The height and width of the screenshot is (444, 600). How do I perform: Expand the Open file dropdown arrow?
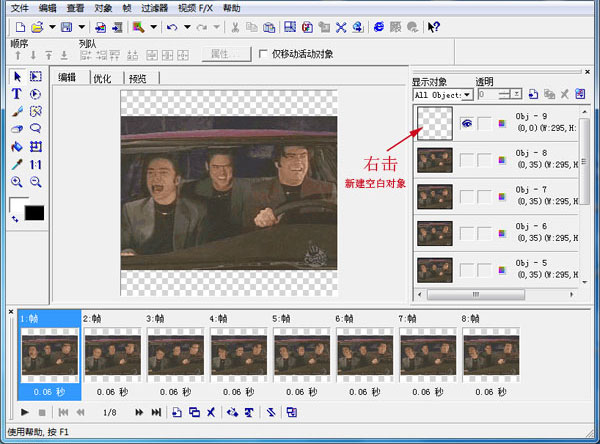tap(52, 27)
